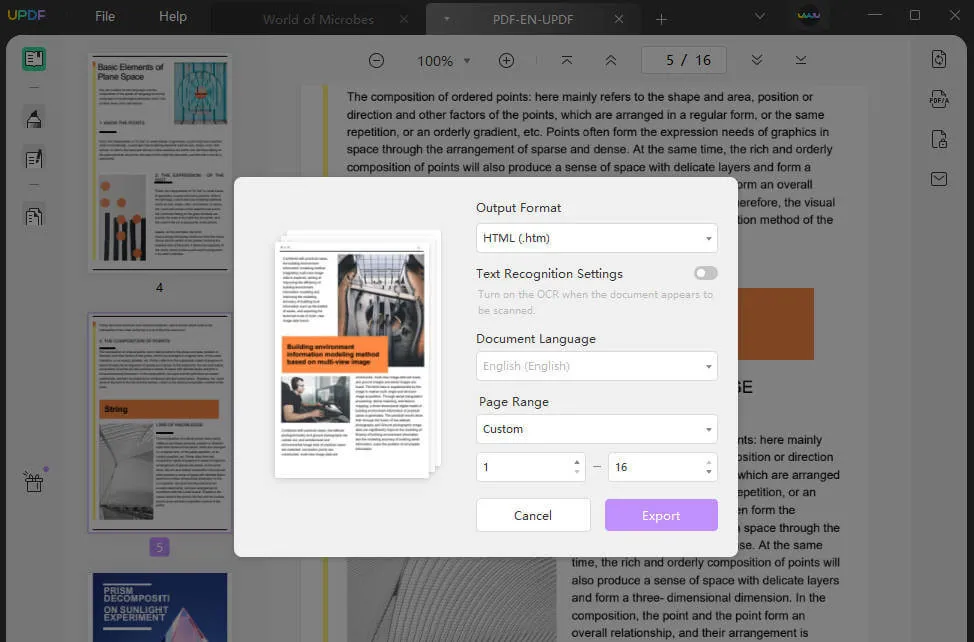Click the purple Export button
This screenshot has height=642, width=974.
click(x=661, y=515)
